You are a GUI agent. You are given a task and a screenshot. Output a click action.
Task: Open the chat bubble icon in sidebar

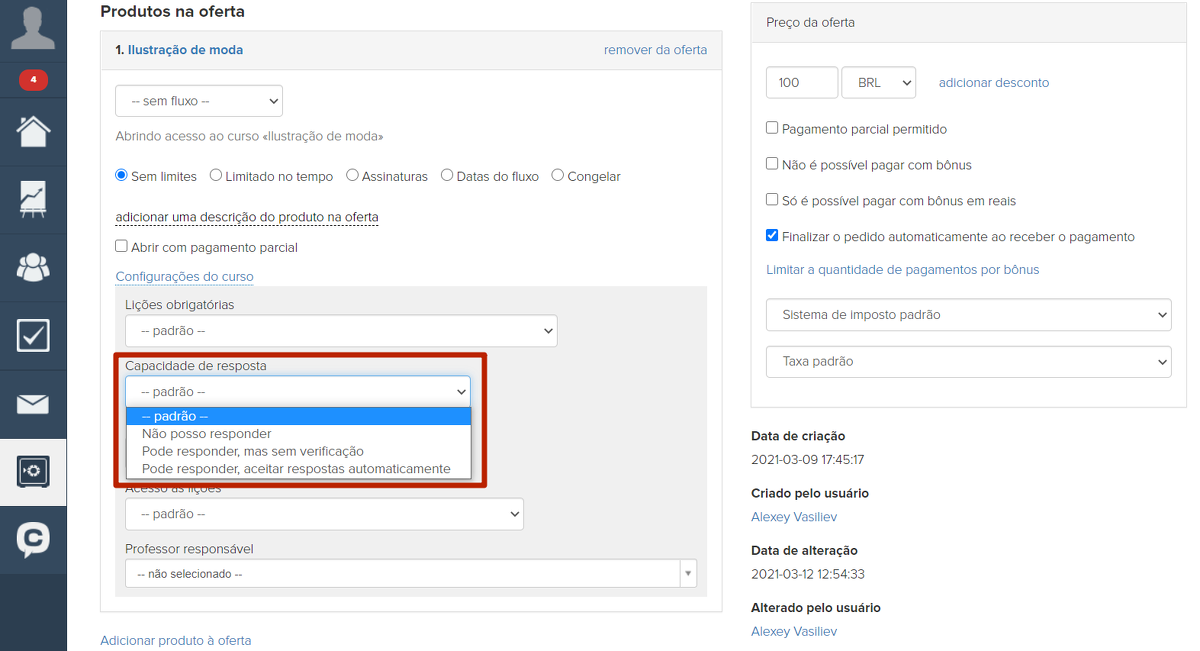coord(33,540)
